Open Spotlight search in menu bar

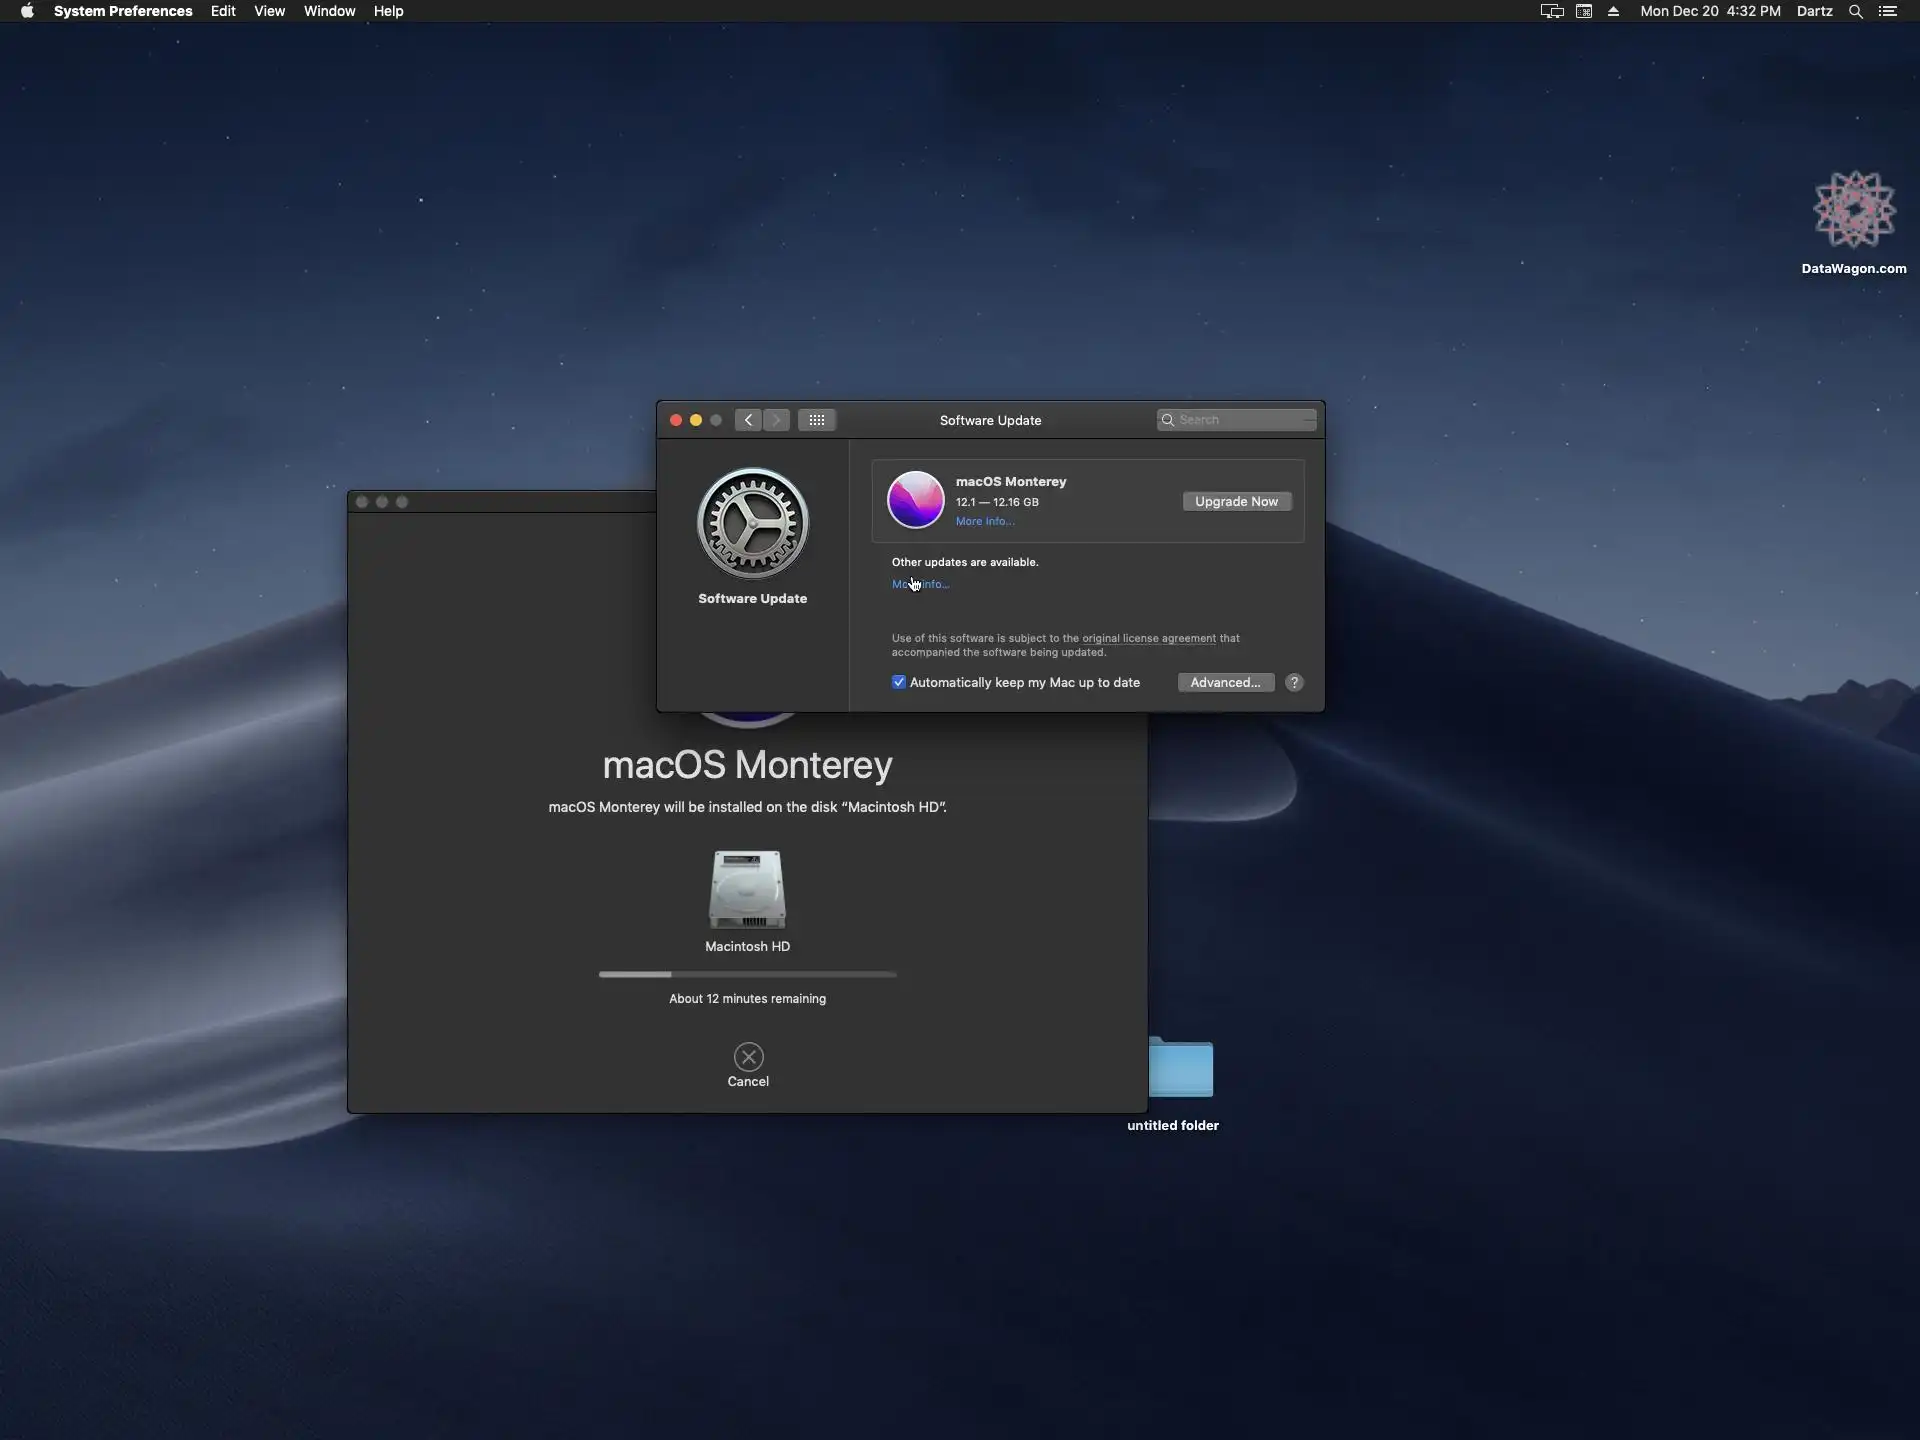click(x=1855, y=12)
